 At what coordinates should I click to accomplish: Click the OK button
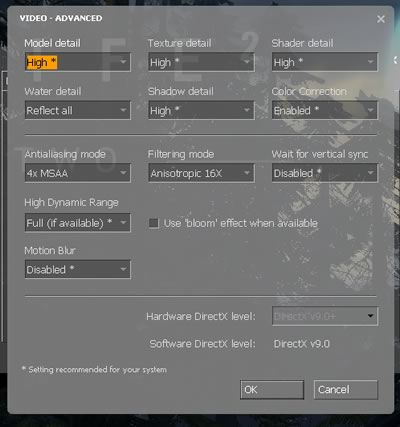(x=272, y=390)
